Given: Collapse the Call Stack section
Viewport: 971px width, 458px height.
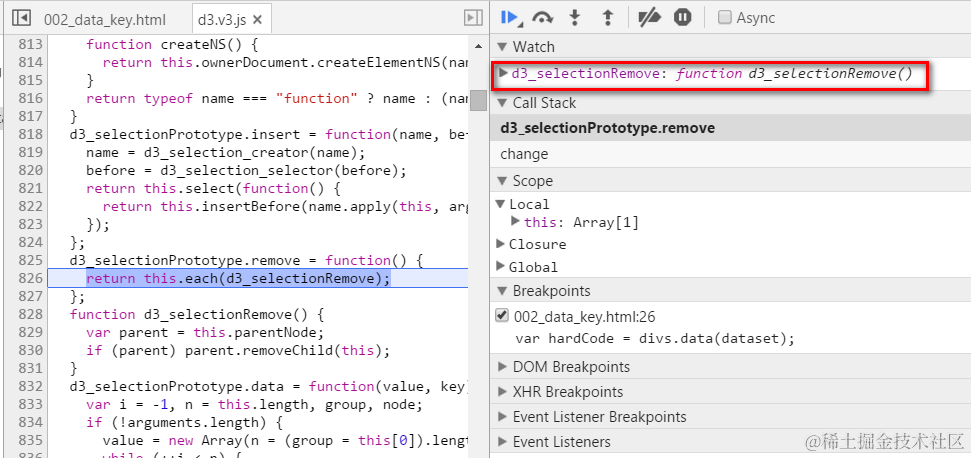Looking at the screenshot, I should [502, 103].
